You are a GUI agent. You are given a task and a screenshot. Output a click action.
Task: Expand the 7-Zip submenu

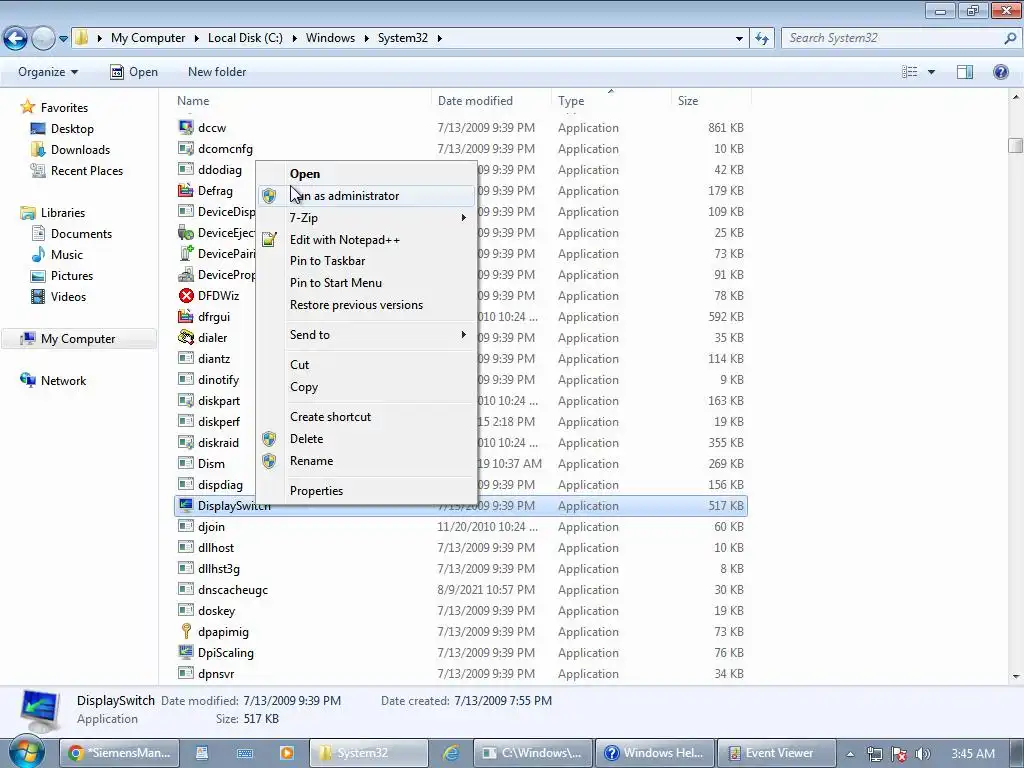366,217
